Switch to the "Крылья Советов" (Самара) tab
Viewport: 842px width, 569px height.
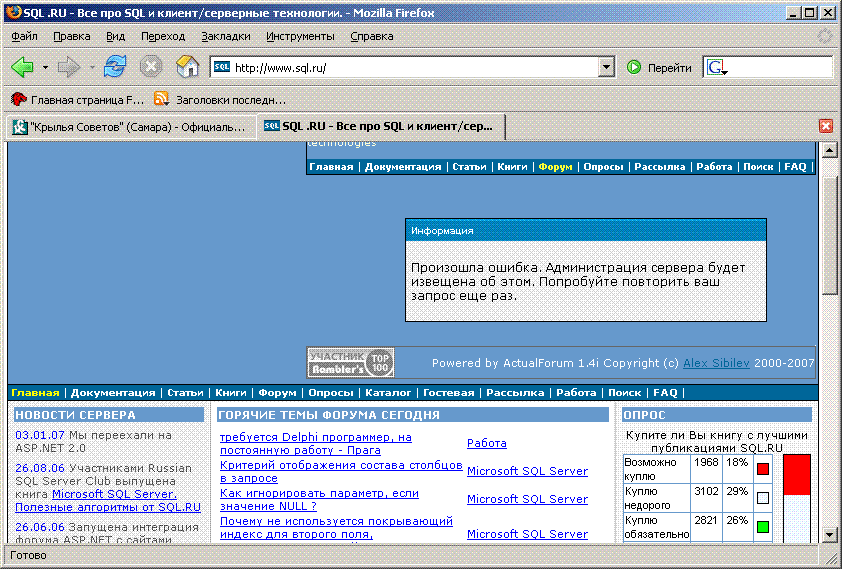[128, 127]
